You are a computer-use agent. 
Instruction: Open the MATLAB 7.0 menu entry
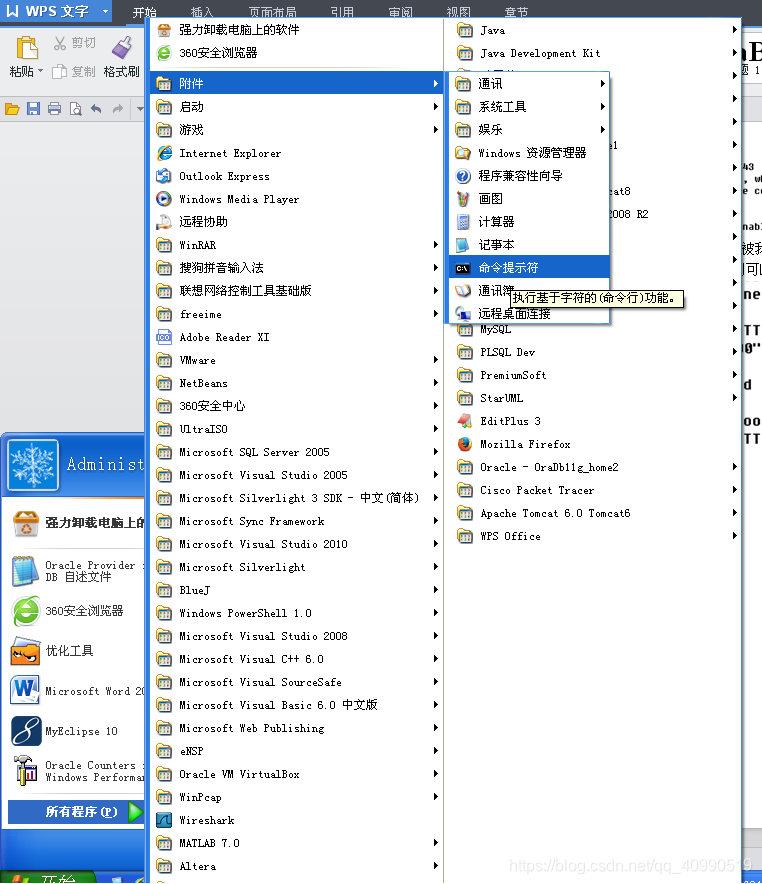(x=296, y=843)
